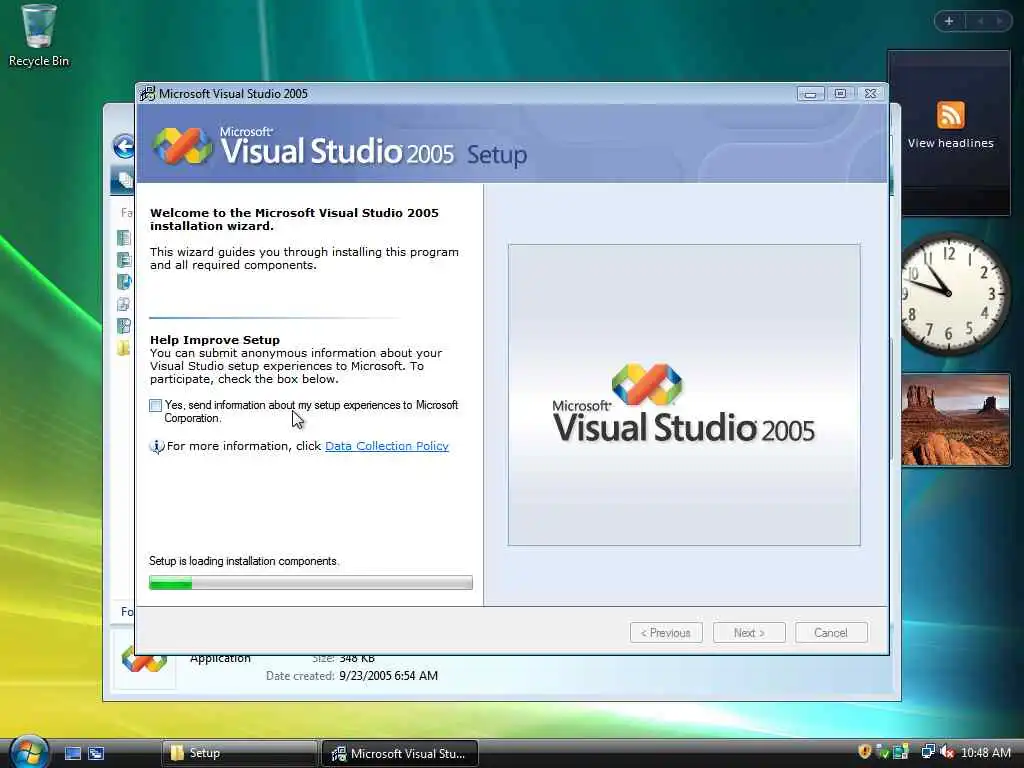Click the setup window title bar icon
1024x768 pixels.
click(148, 93)
